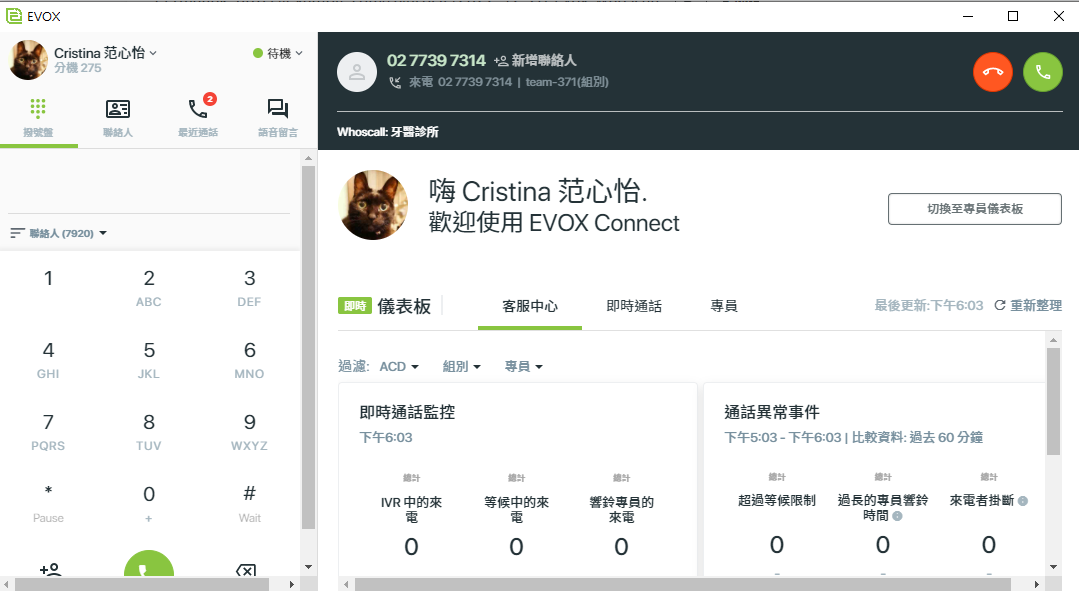Click the dialpad panel horizontal scrollbar
Image resolution: width=1079 pixels, height=591 pixels.
pyautogui.click(x=142, y=584)
